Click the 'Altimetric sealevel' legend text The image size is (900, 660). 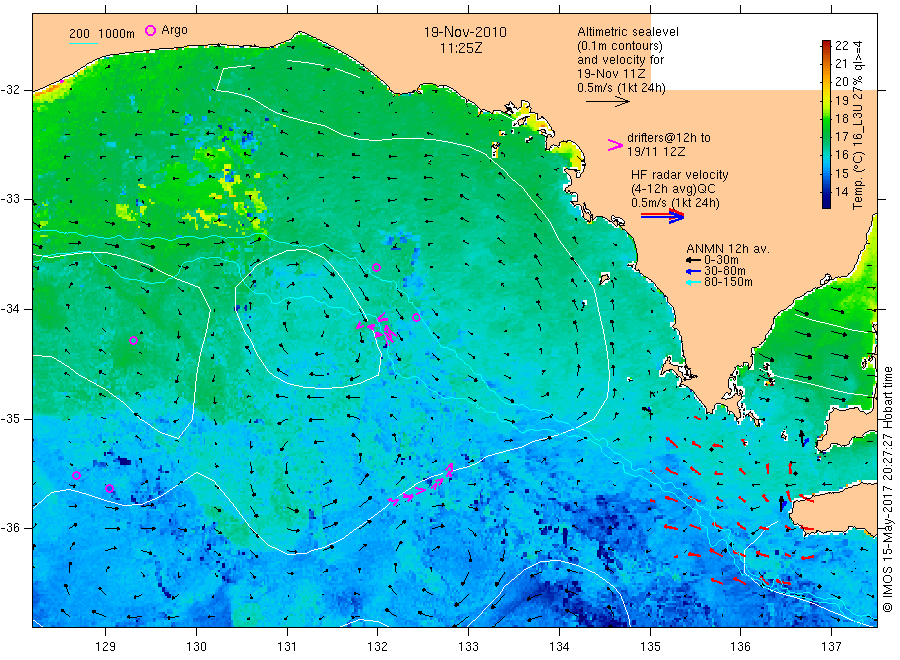[627, 32]
